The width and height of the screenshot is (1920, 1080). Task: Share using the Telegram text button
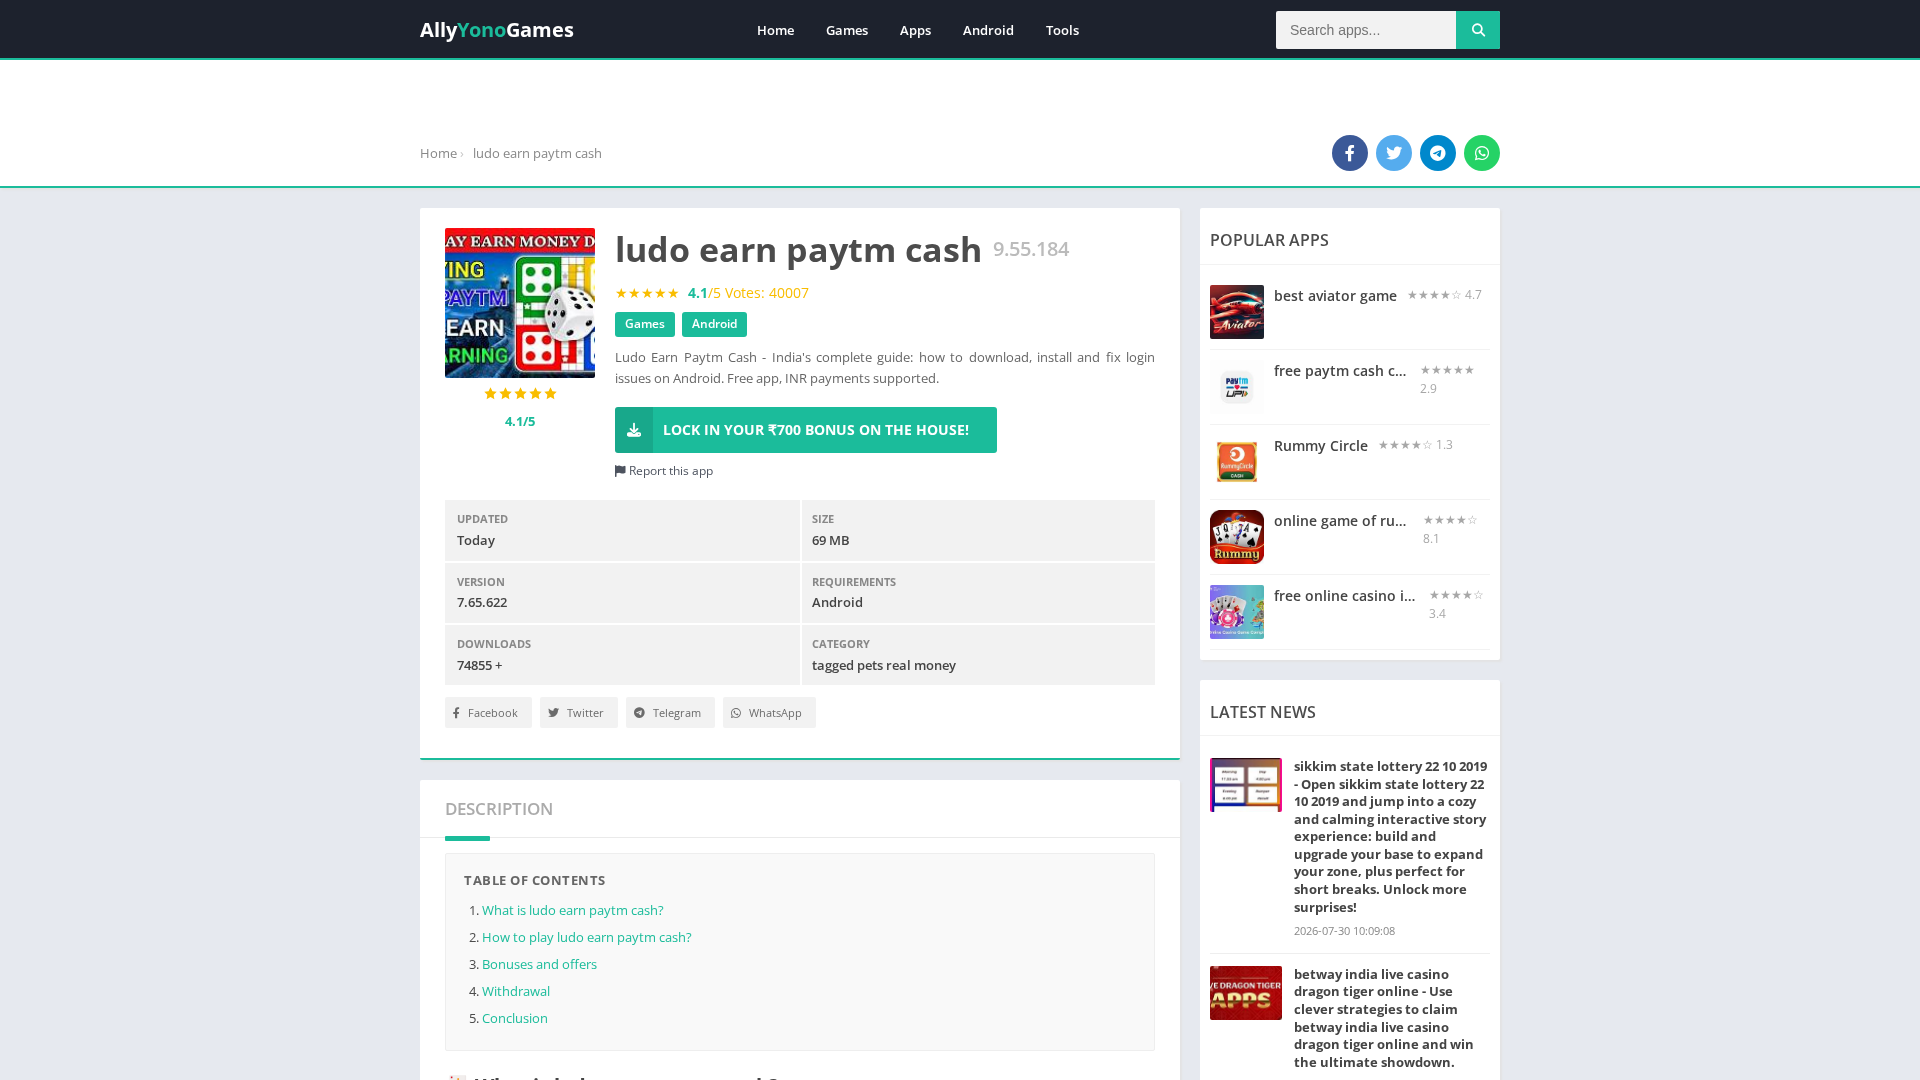(x=670, y=713)
